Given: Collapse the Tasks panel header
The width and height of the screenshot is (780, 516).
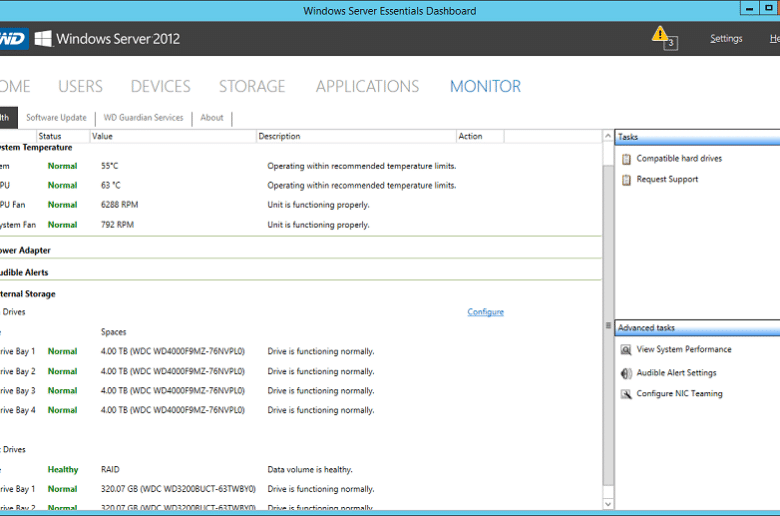Looking at the screenshot, I should (x=697, y=137).
